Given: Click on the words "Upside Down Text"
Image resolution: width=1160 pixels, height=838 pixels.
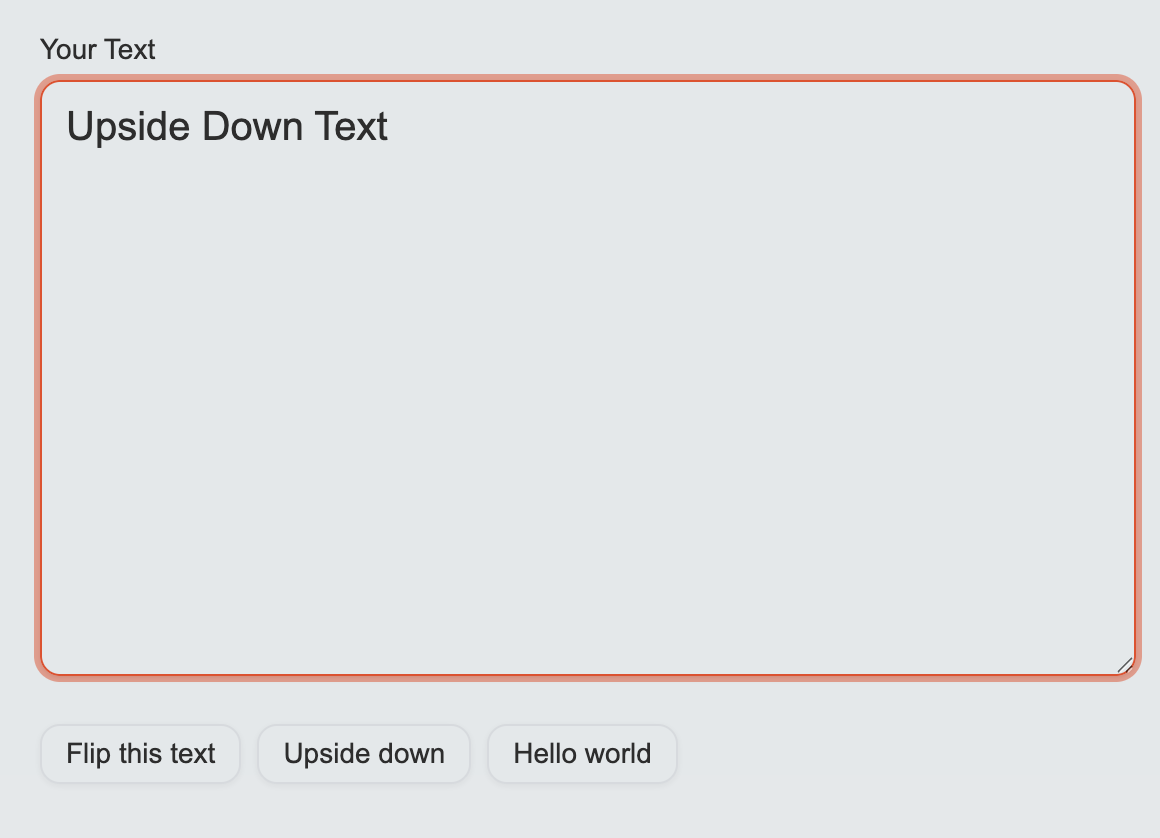Looking at the screenshot, I should [x=226, y=126].
